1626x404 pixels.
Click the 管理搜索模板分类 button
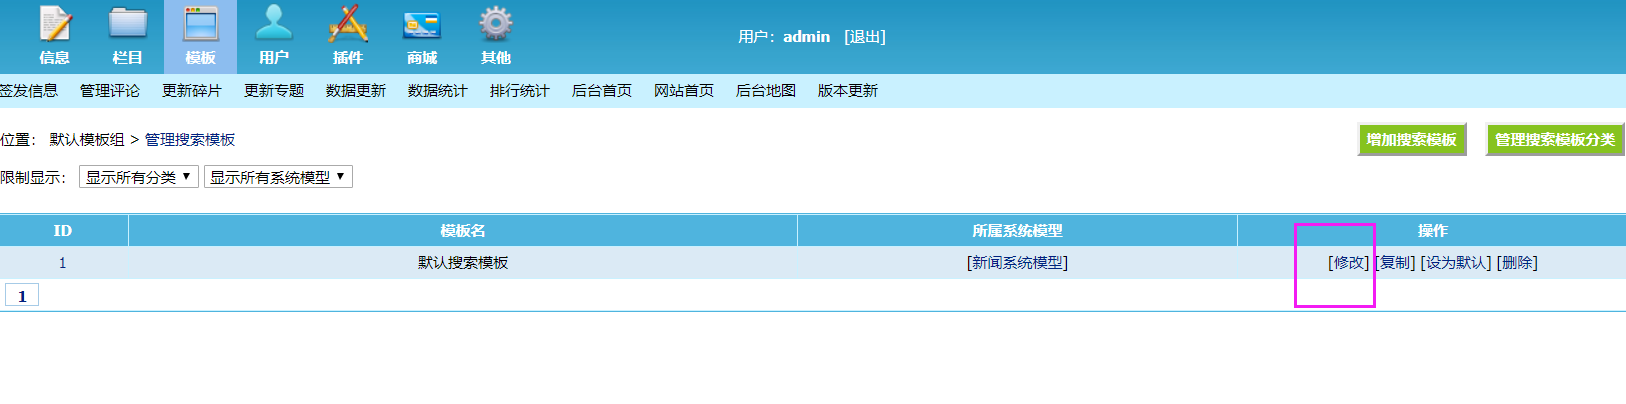(1555, 140)
